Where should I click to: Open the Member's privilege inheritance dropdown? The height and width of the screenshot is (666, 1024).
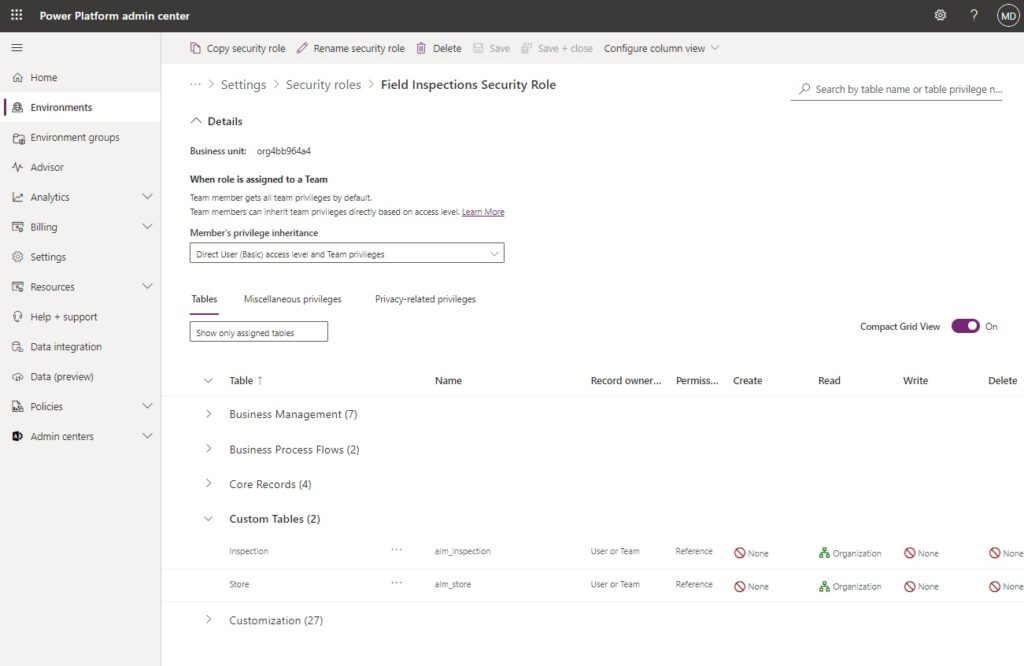347,253
